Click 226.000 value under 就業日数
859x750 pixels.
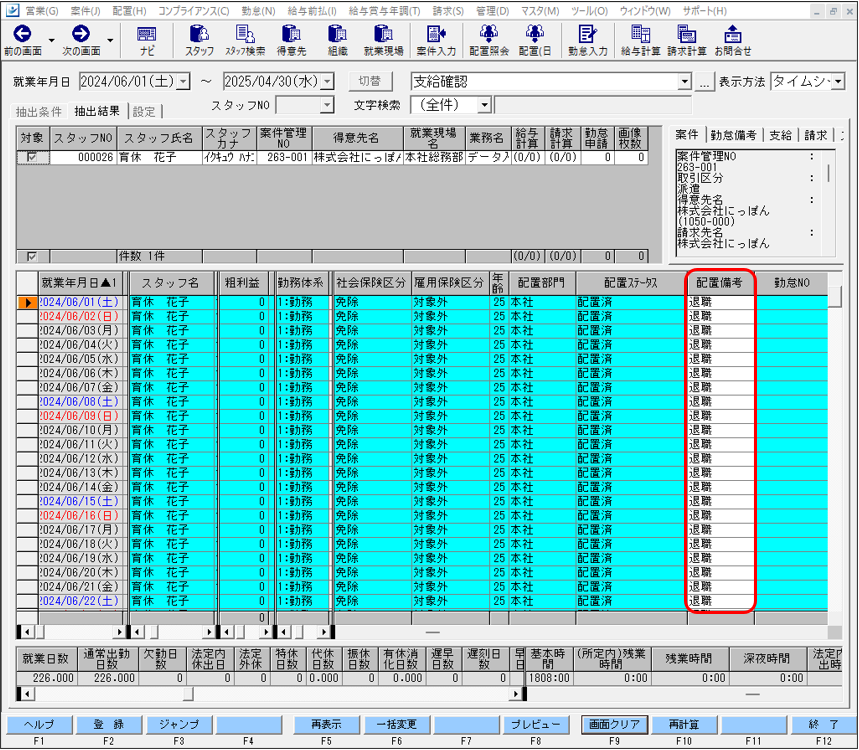point(47,678)
